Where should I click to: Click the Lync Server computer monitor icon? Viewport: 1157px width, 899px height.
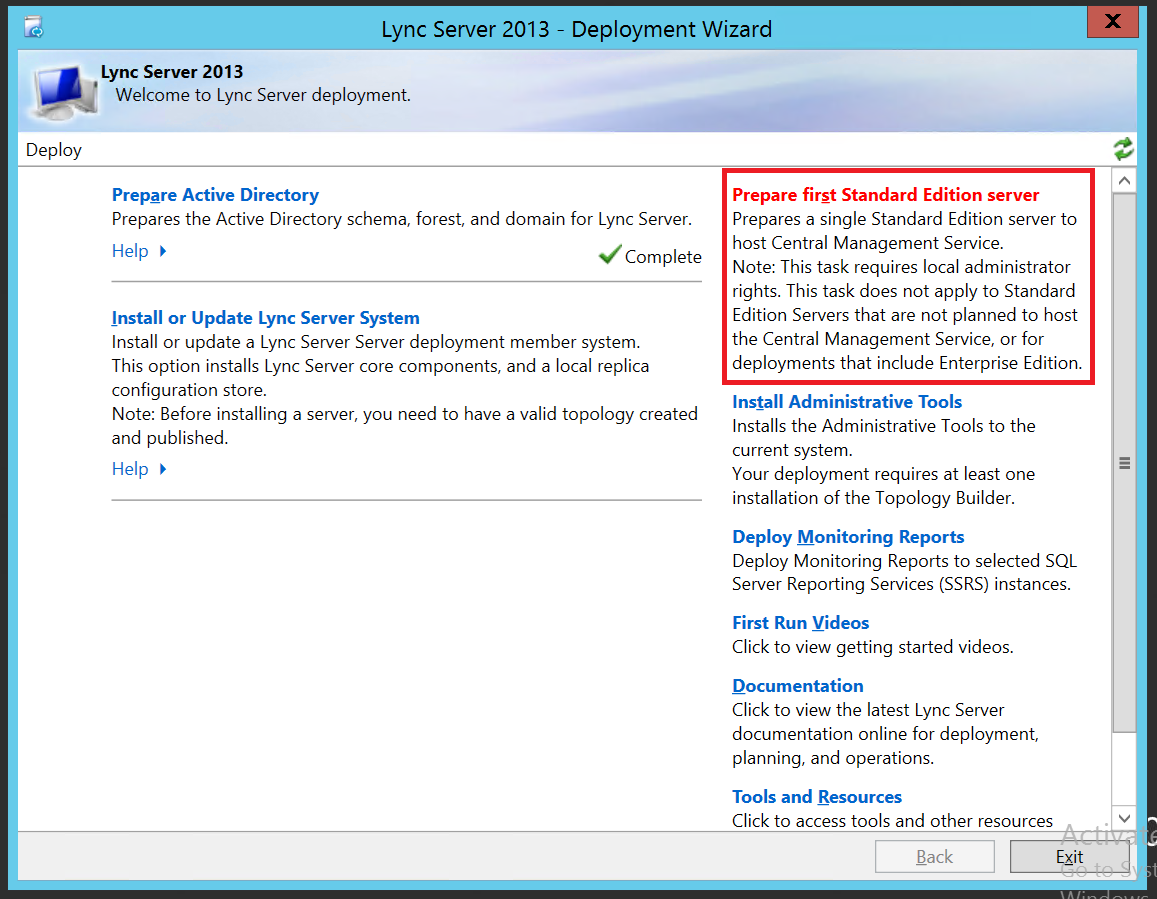[x=64, y=92]
